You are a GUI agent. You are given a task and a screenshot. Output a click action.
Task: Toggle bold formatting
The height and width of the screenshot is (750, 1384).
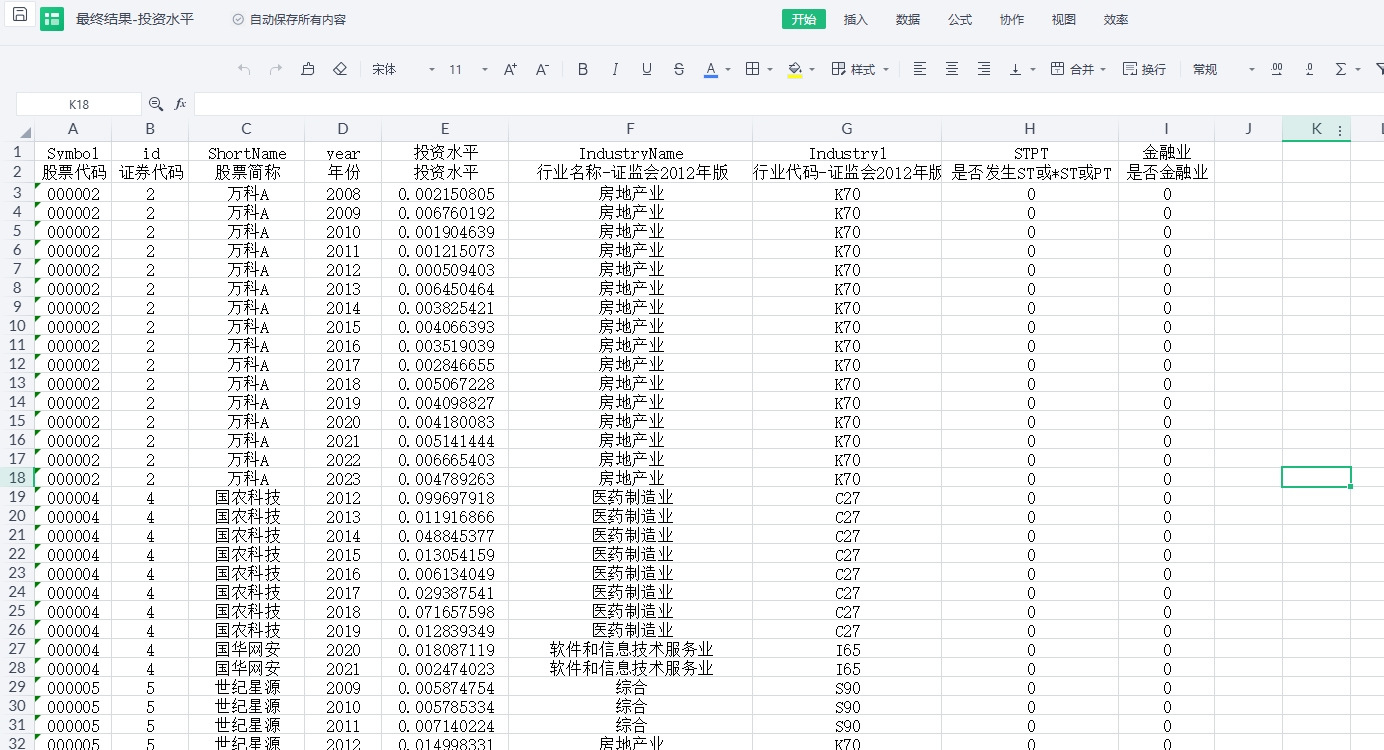(583, 69)
